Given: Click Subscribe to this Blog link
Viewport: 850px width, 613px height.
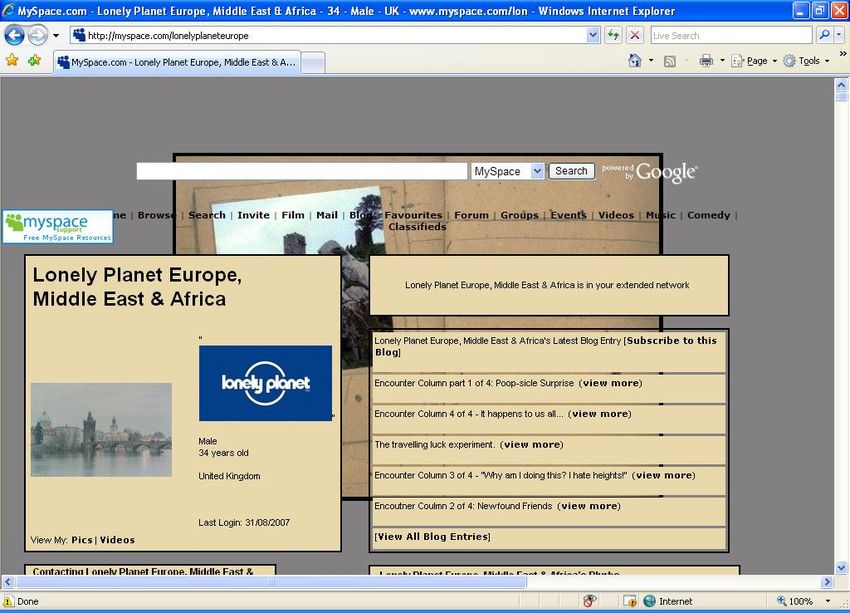Looking at the screenshot, I should point(546,346).
